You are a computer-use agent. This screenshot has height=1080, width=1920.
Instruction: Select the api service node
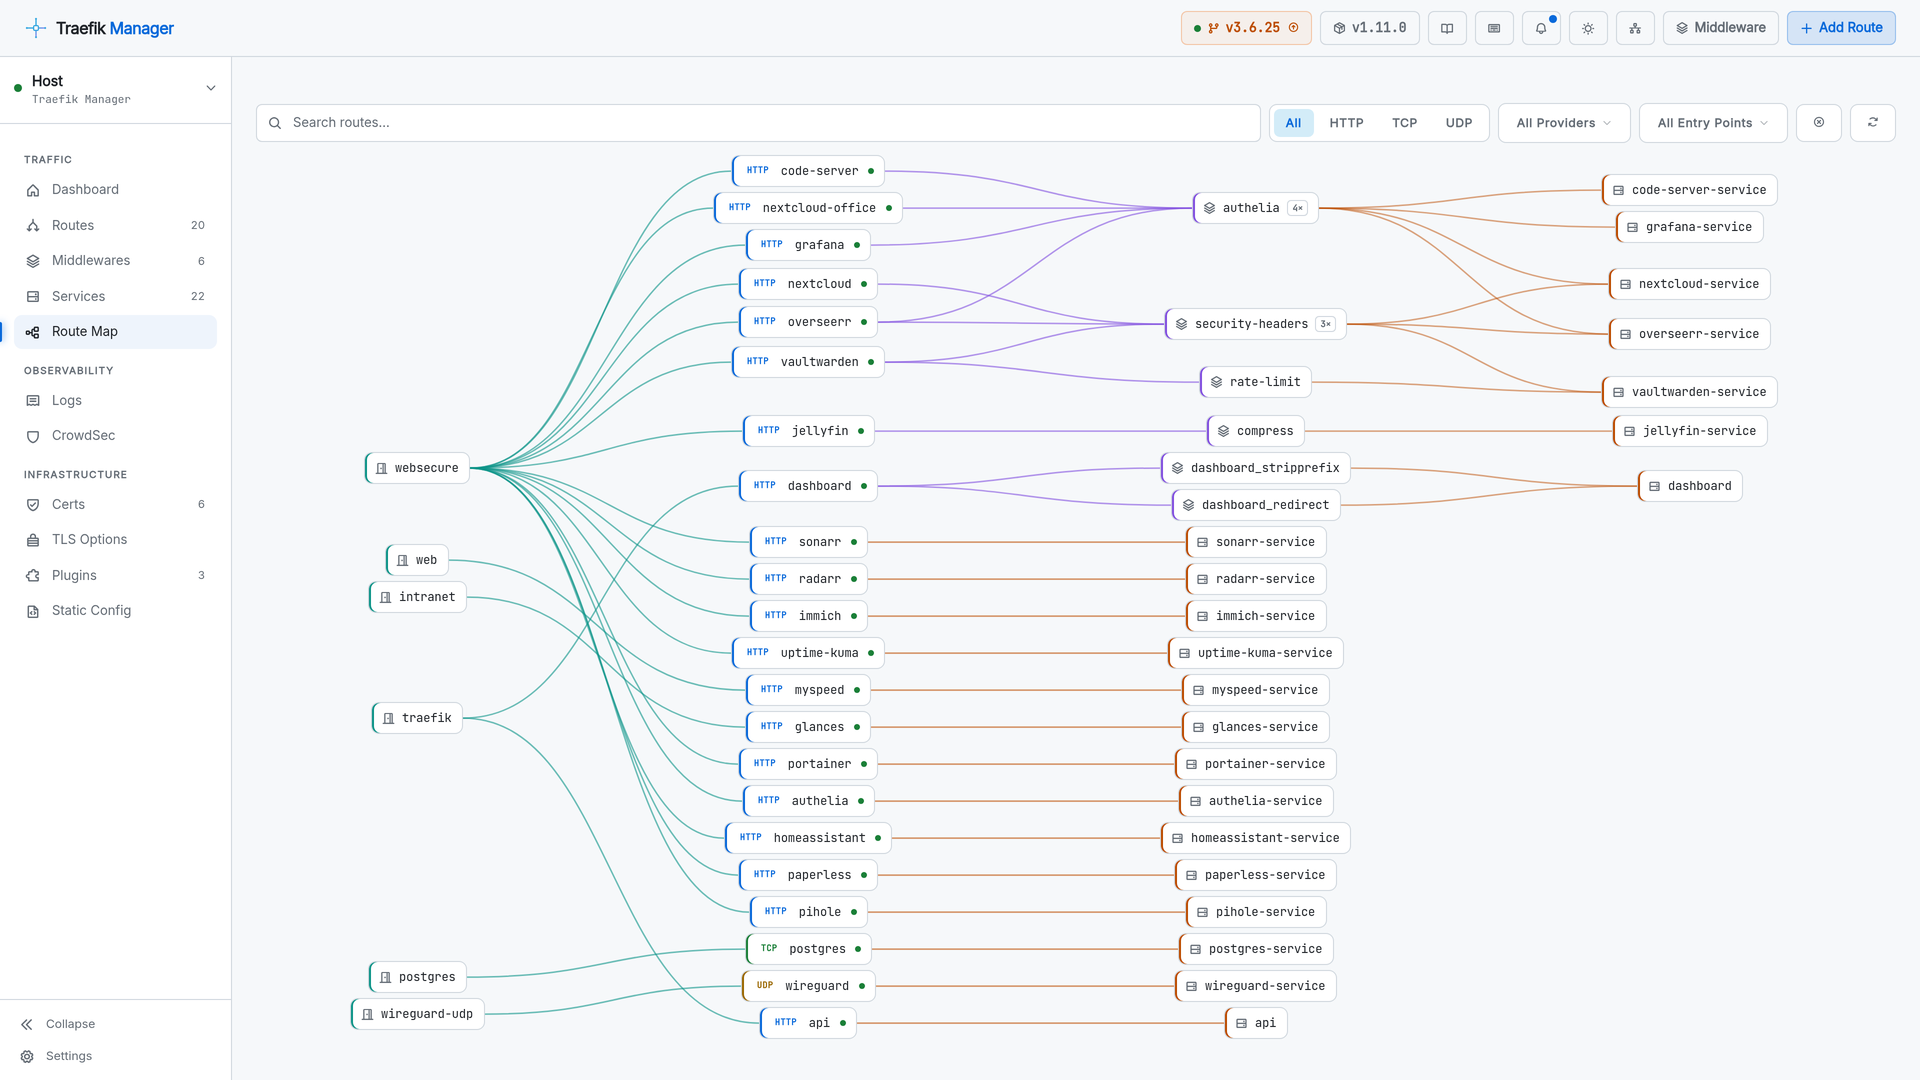point(1255,1023)
